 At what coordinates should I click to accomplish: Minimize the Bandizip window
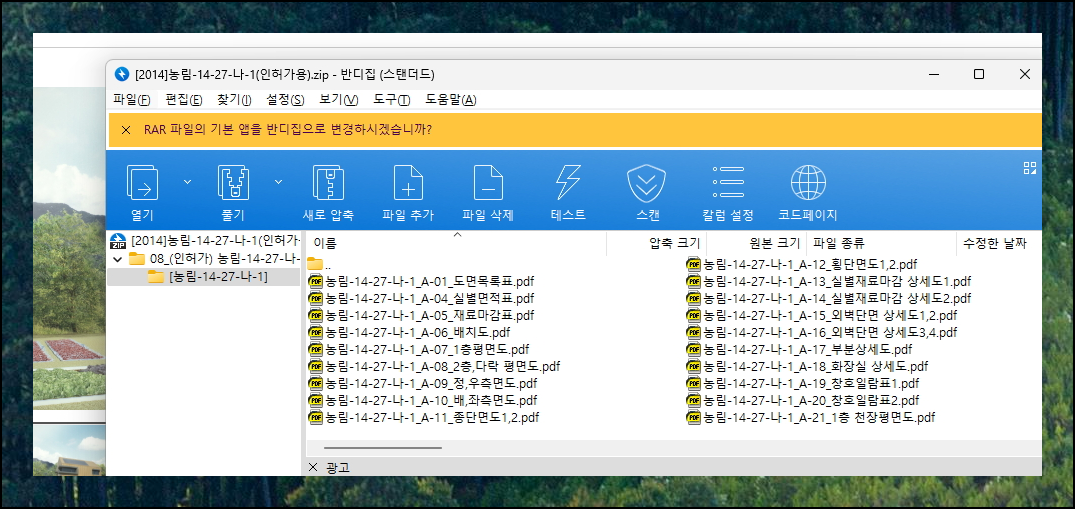pyautogui.click(x=934, y=74)
